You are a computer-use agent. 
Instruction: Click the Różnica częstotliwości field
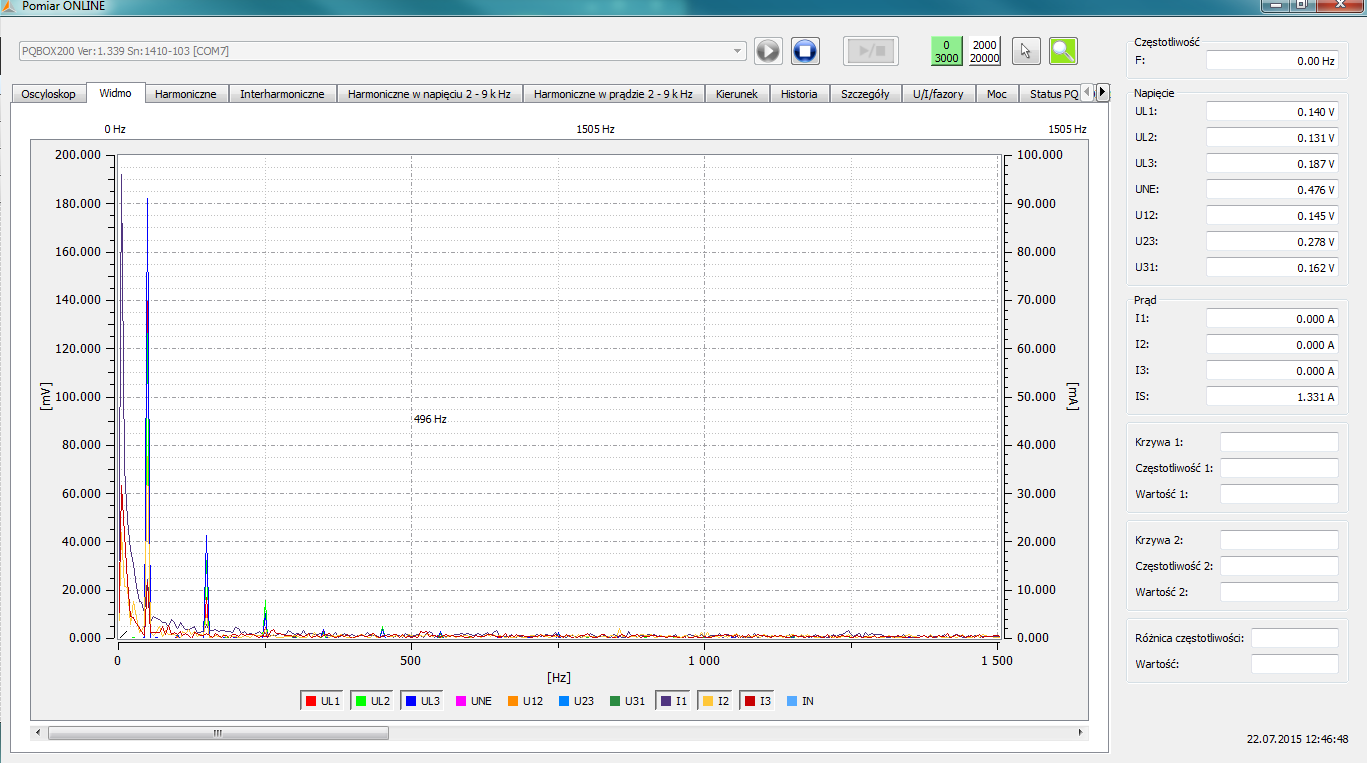click(x=1295, y=638)
